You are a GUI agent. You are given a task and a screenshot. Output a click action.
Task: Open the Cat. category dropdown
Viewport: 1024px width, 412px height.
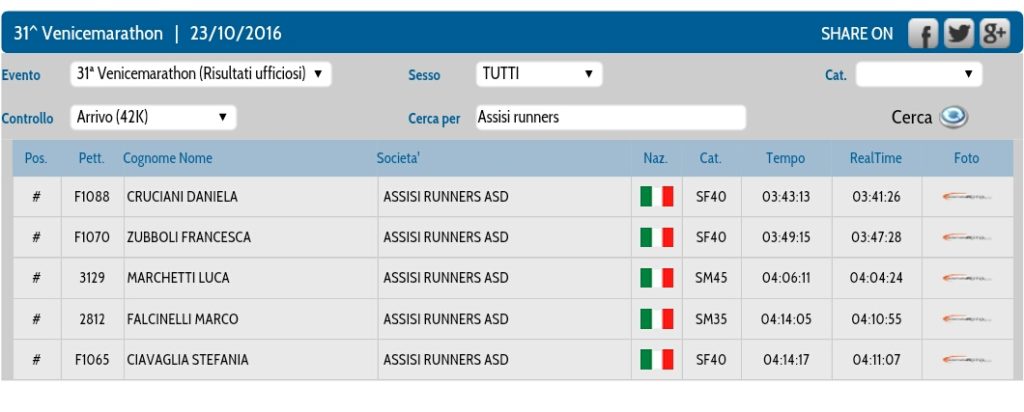(x=919, y=74)
